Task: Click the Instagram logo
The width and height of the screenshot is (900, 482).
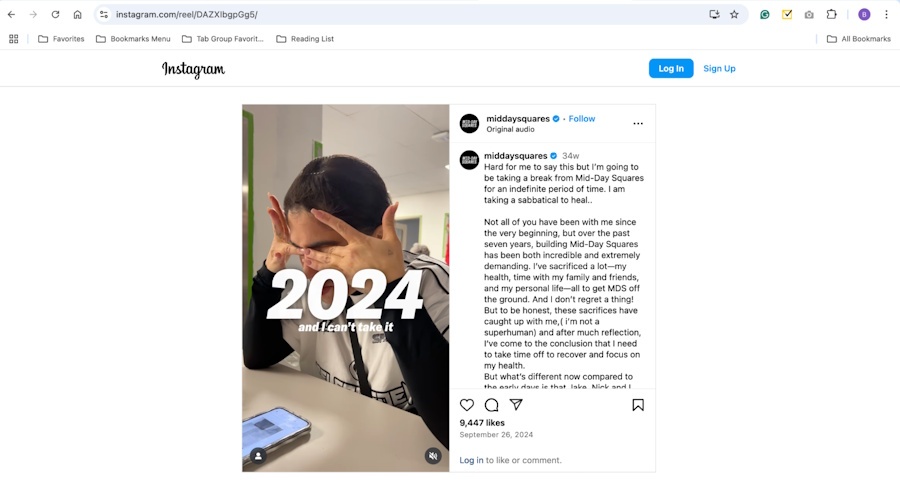Action: coord(193,69)
